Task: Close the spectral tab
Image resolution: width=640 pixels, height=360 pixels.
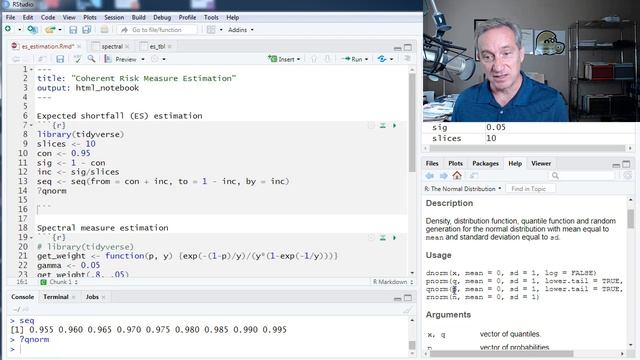Action: point(127,47)
